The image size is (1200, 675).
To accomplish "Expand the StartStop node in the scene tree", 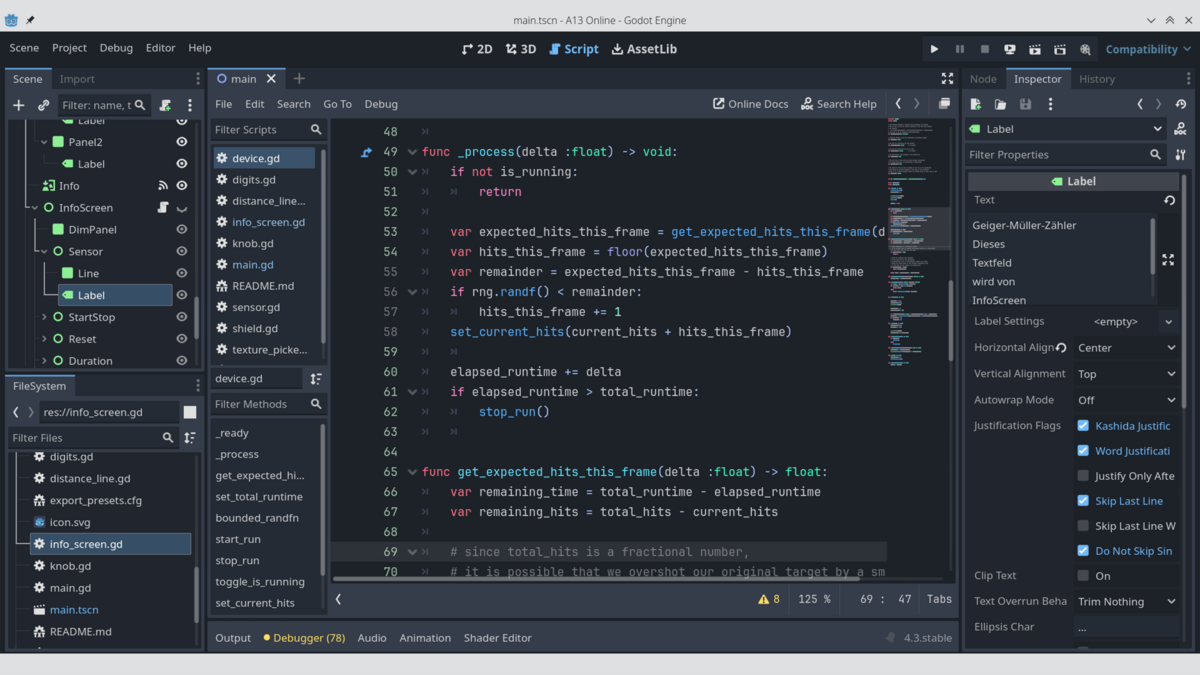I will point(44,317).
